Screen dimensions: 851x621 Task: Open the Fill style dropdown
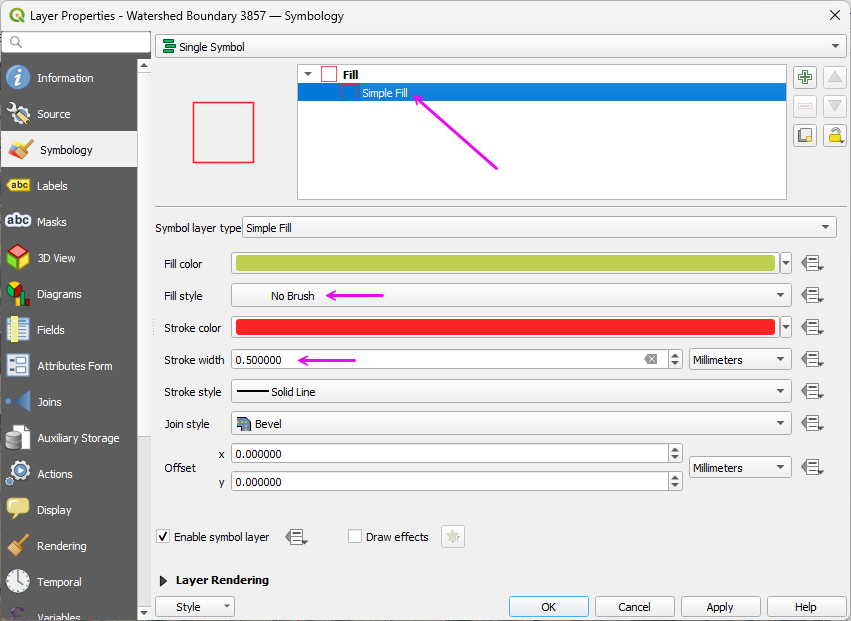tap(511, 296)
